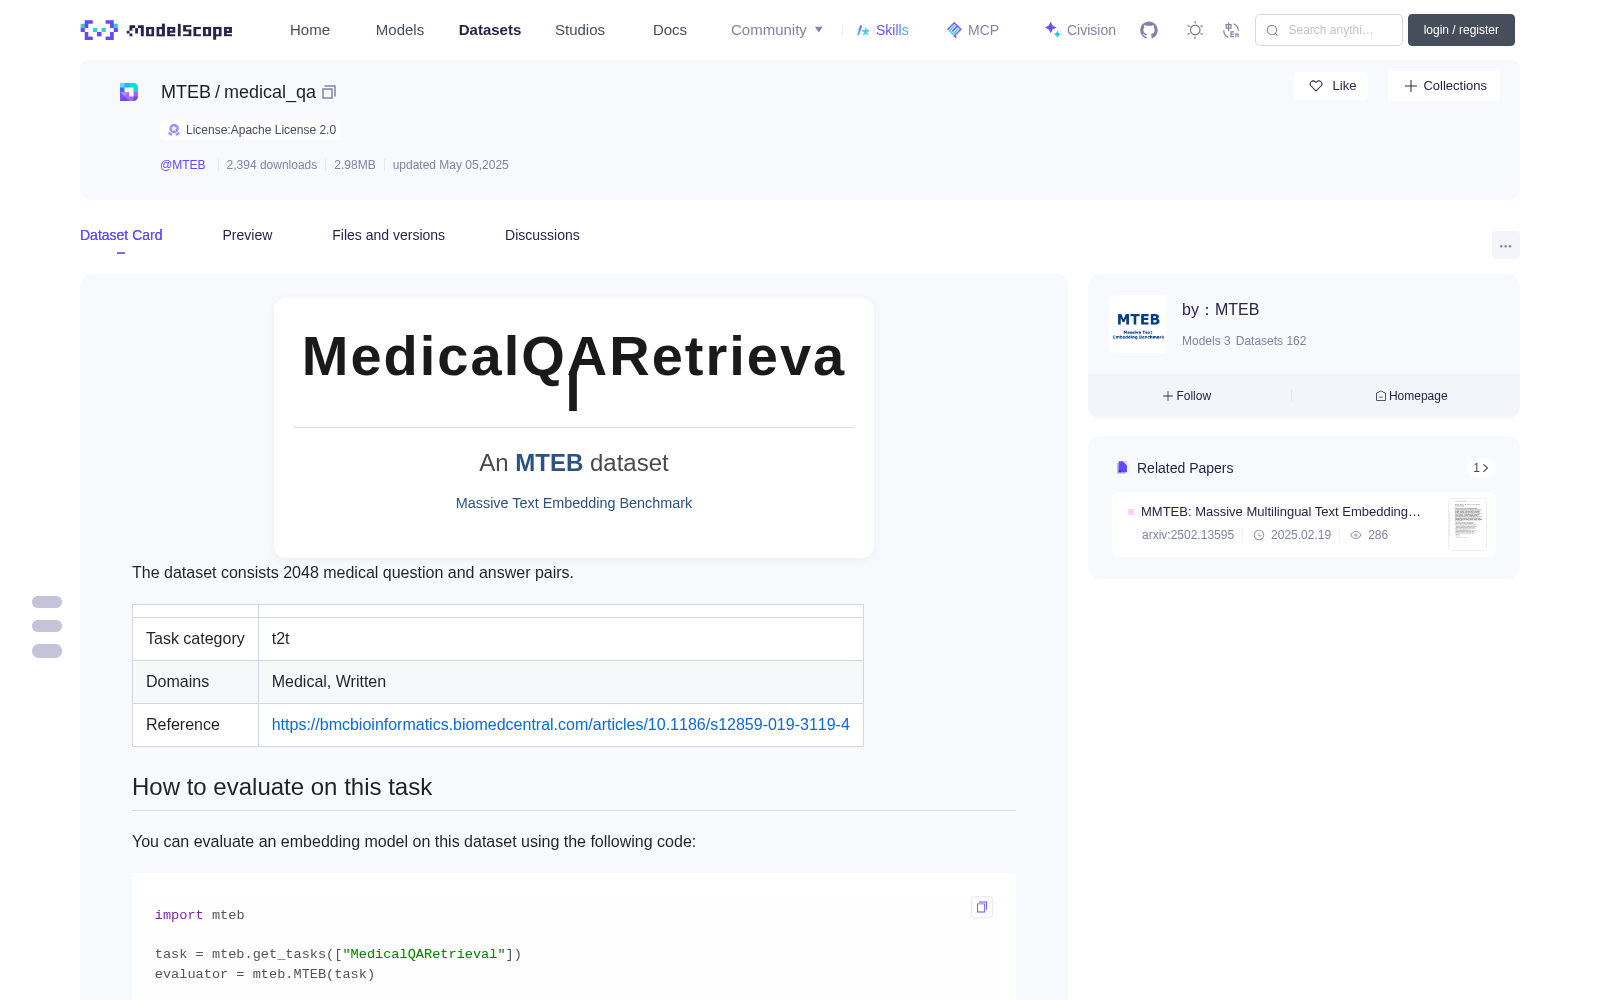Image resolution: width=1600 pixels, height=1000 pixels.
Task: Open the MMTEB paper thumbnail
Action: coord(1467,524)
